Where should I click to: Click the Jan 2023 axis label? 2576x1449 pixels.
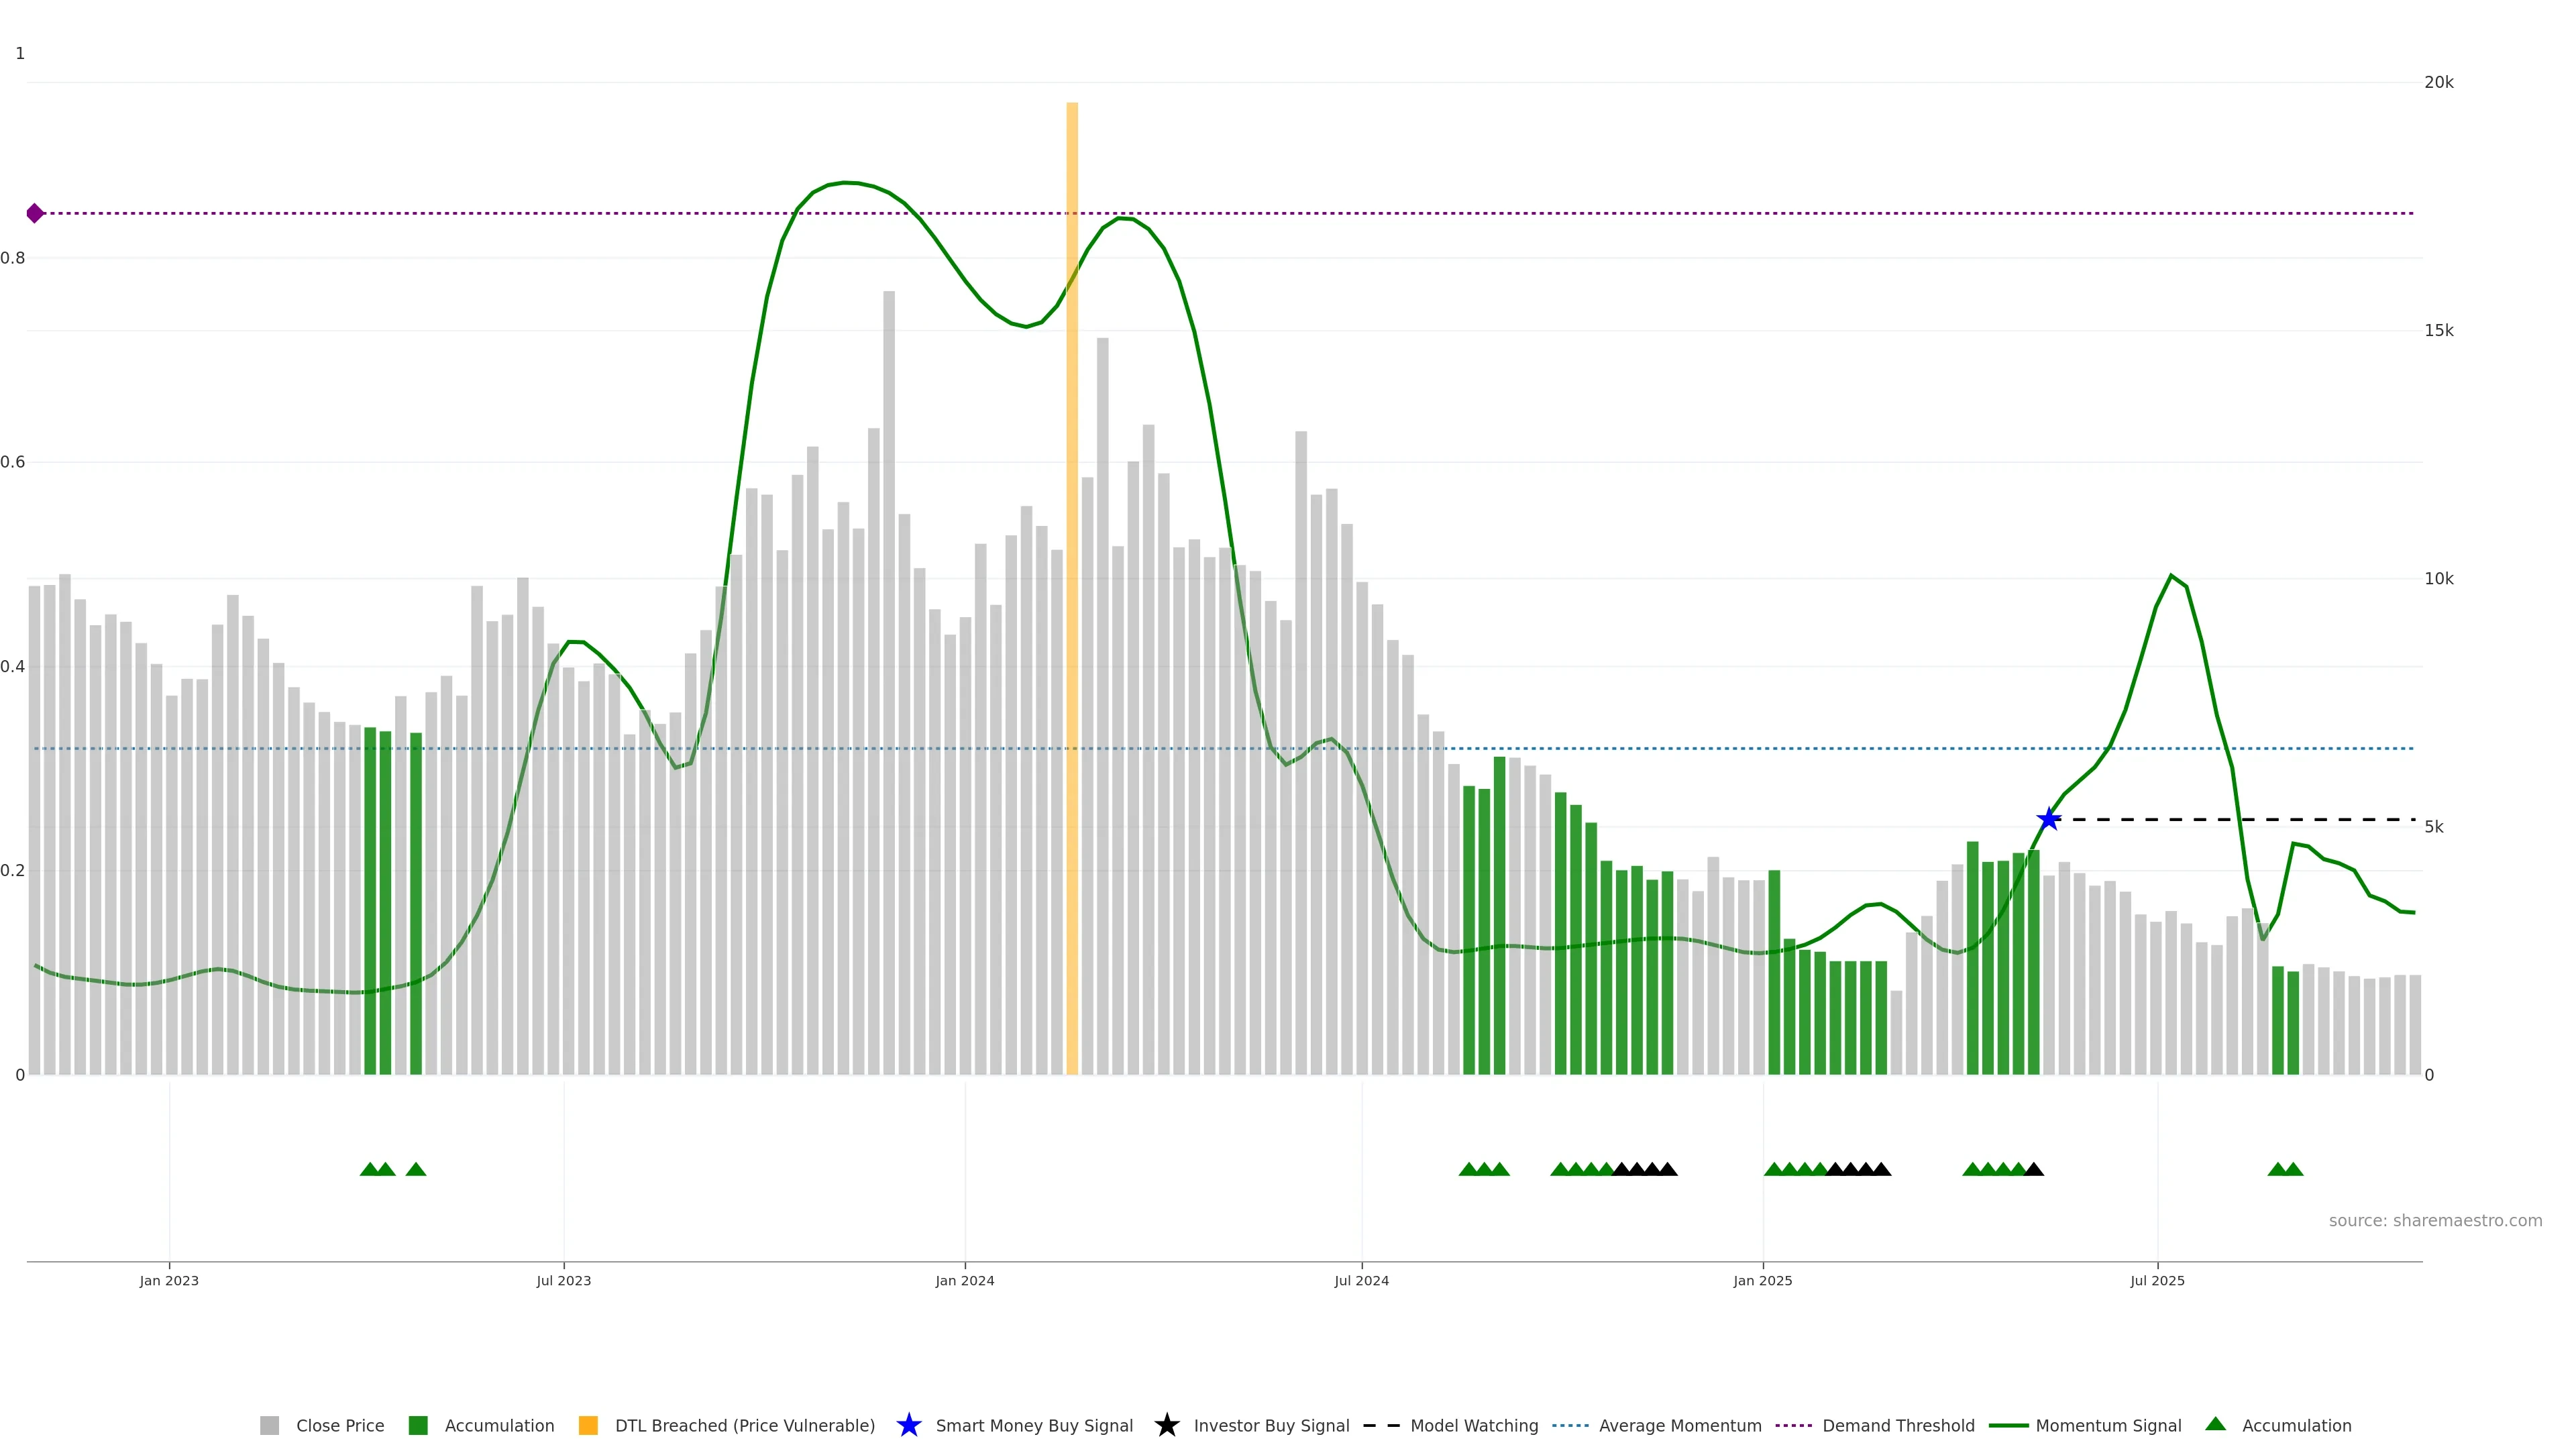[169, 1280]
